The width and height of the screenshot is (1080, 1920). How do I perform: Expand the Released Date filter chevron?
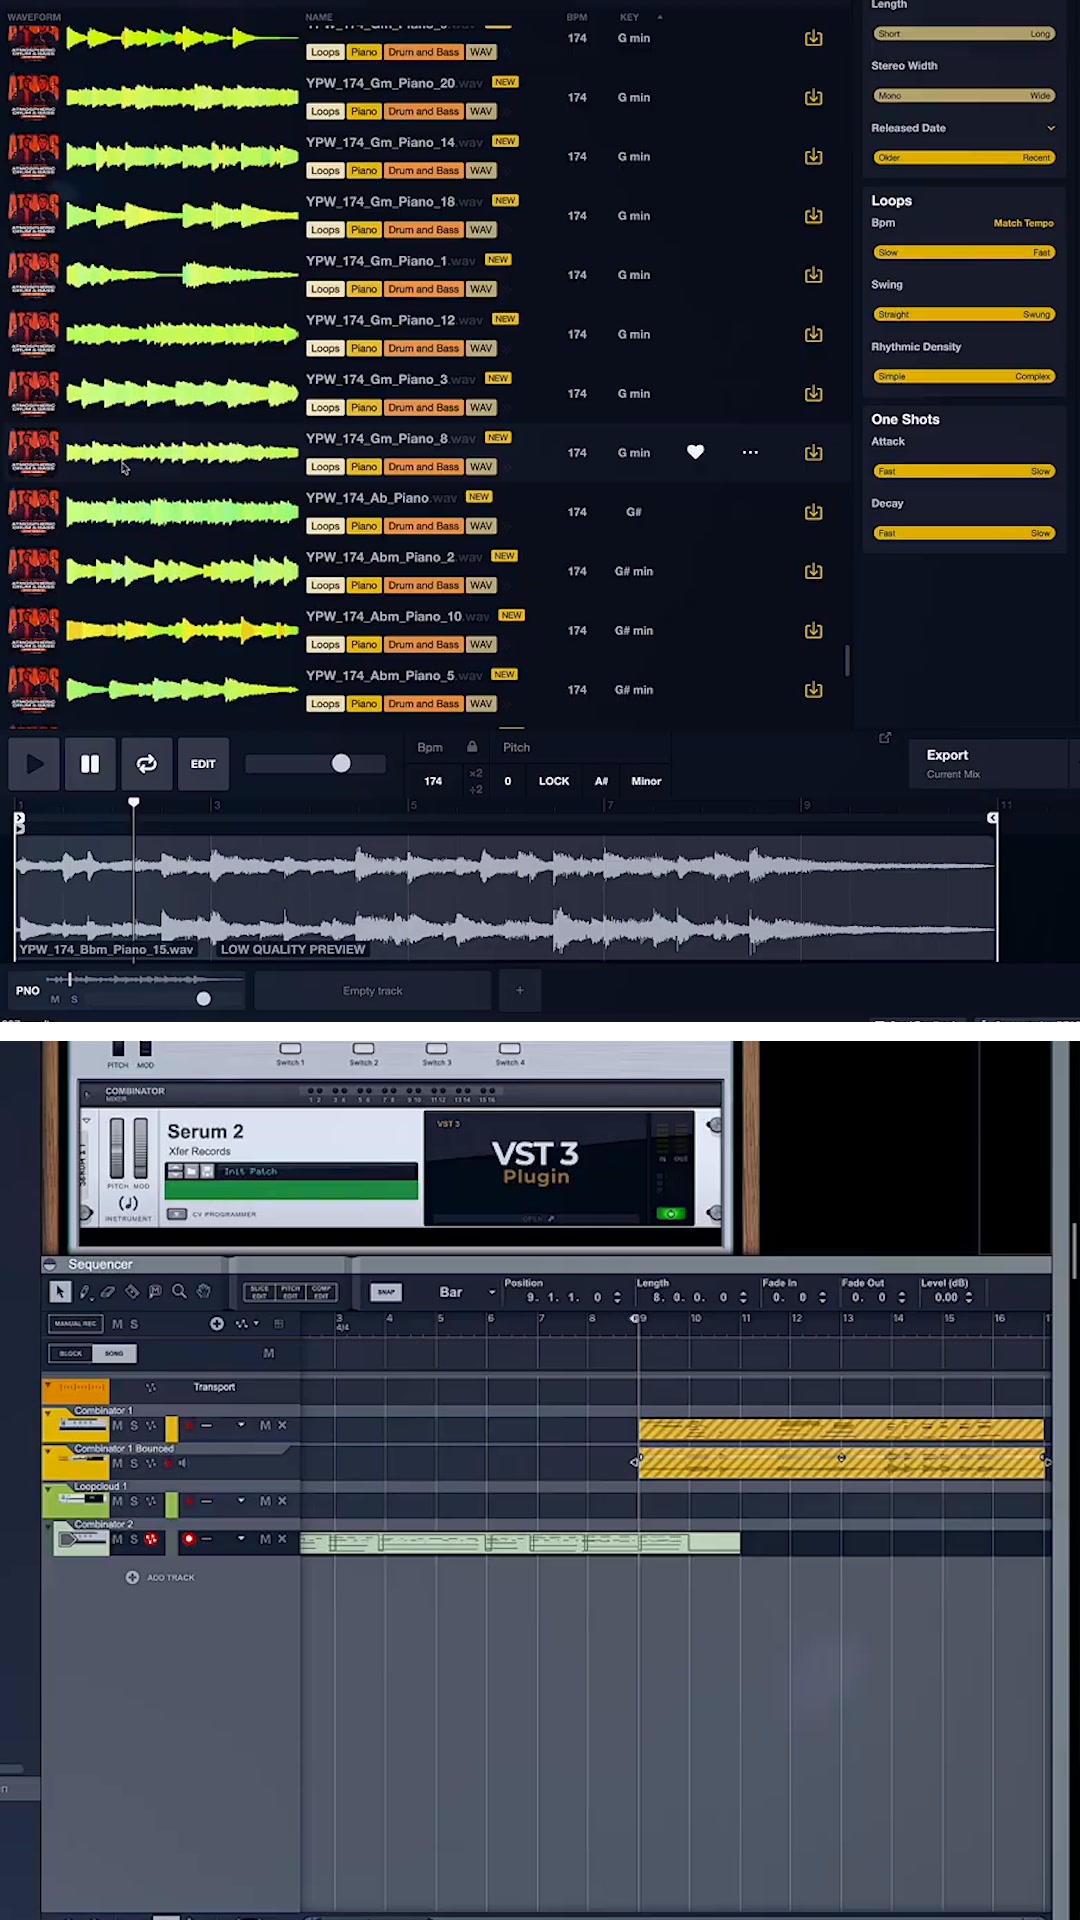point(1051,128)
